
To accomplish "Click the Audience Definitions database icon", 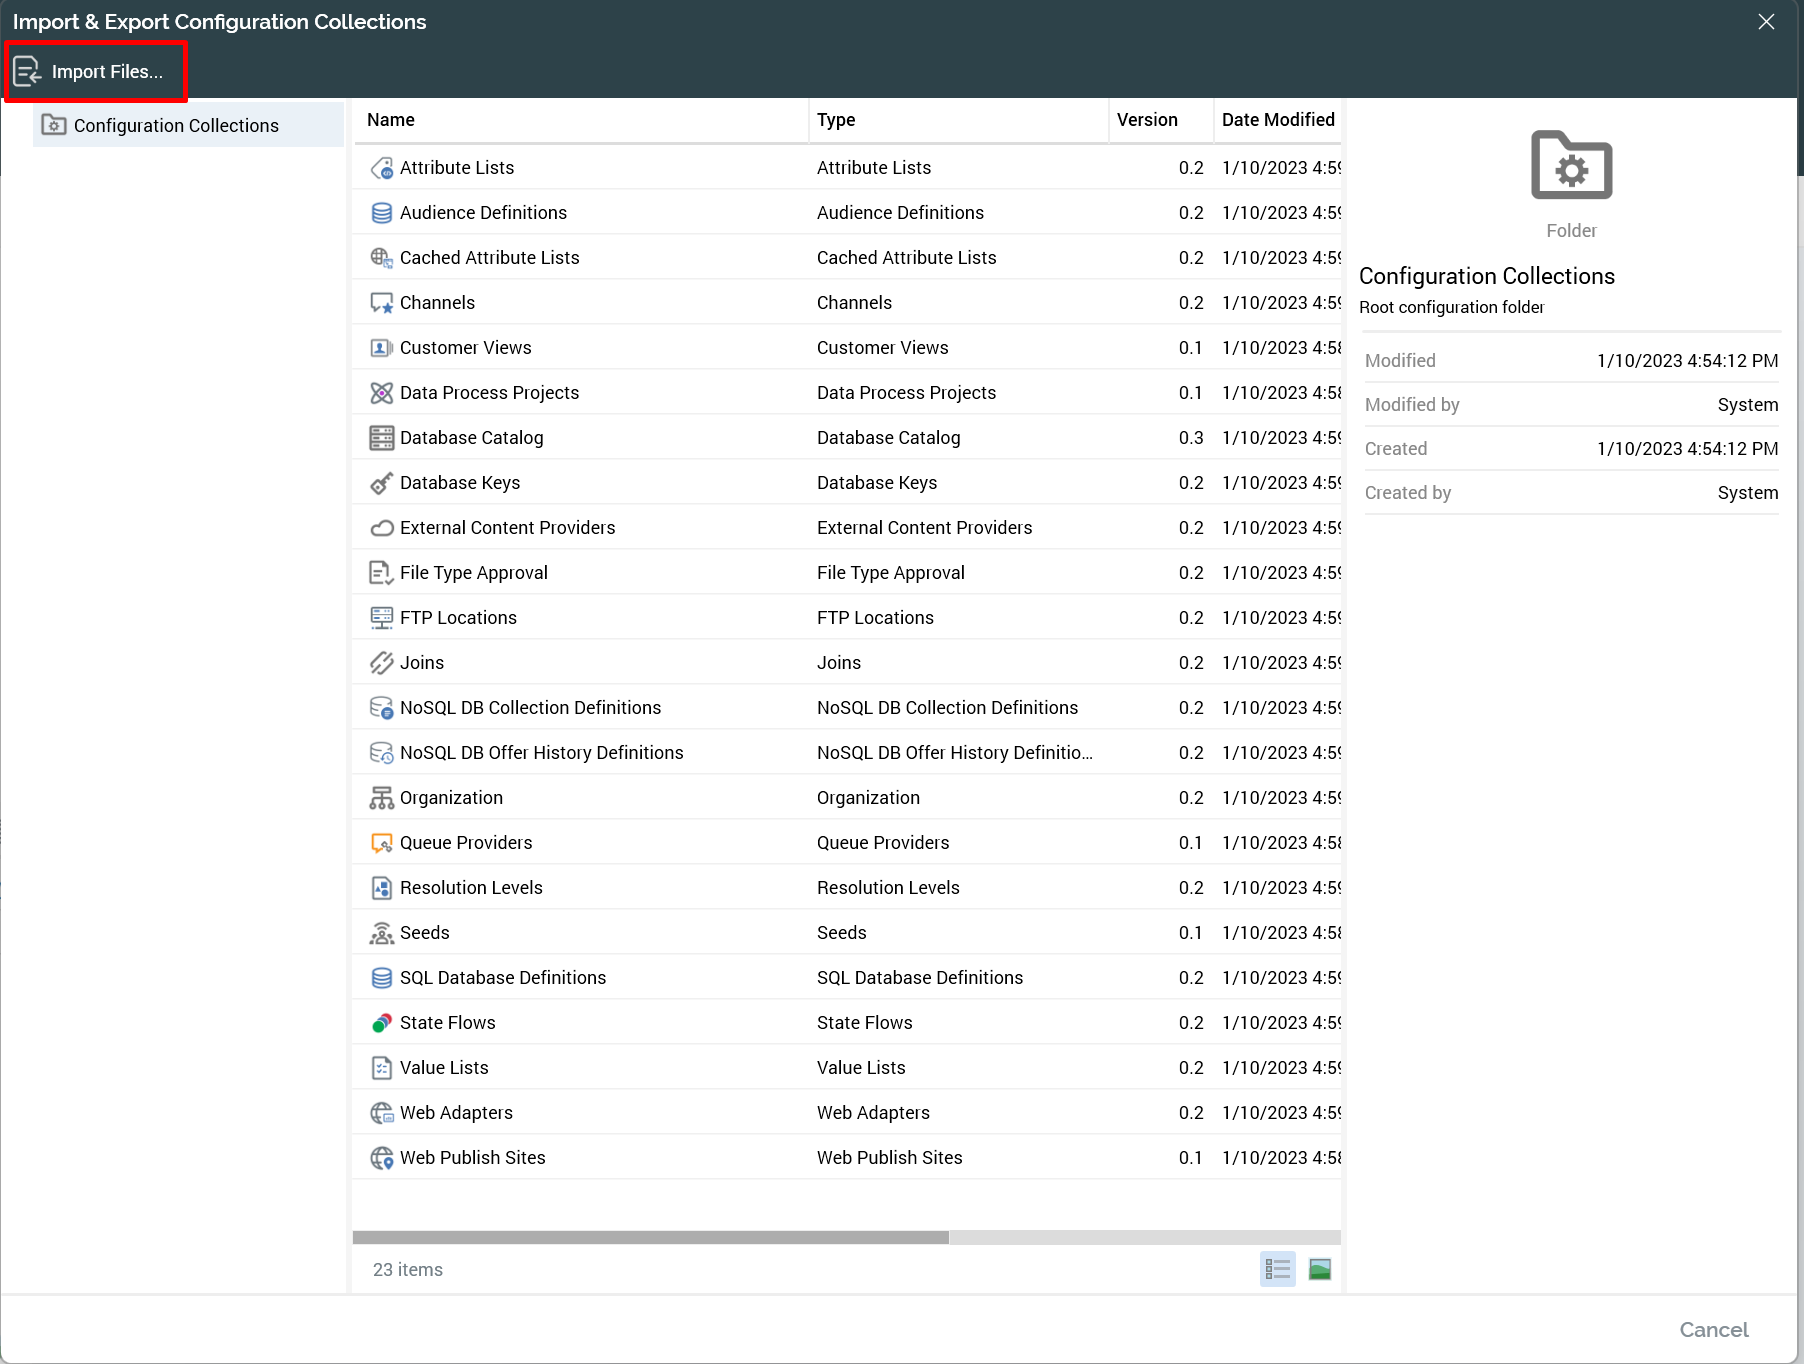I will click(x=381, y=213).
